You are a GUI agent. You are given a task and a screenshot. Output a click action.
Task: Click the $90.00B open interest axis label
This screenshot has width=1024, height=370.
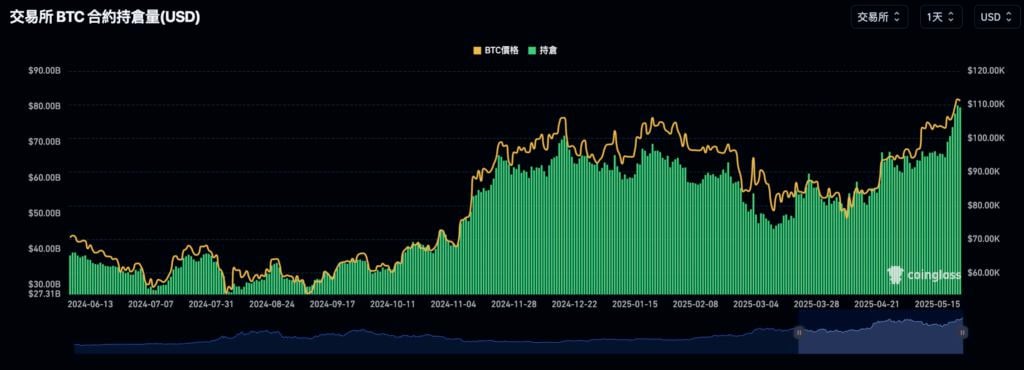click(x=45, y=70)
